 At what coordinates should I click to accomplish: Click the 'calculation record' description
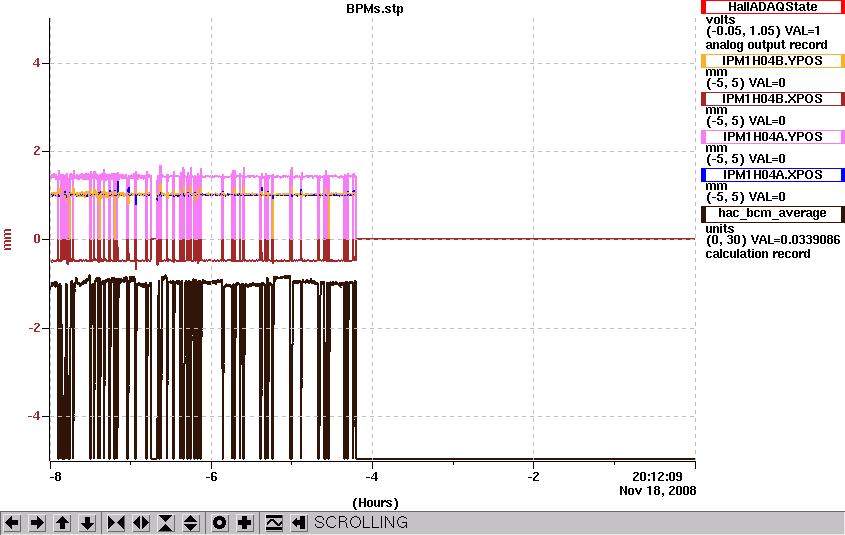[x=758, y=254]
